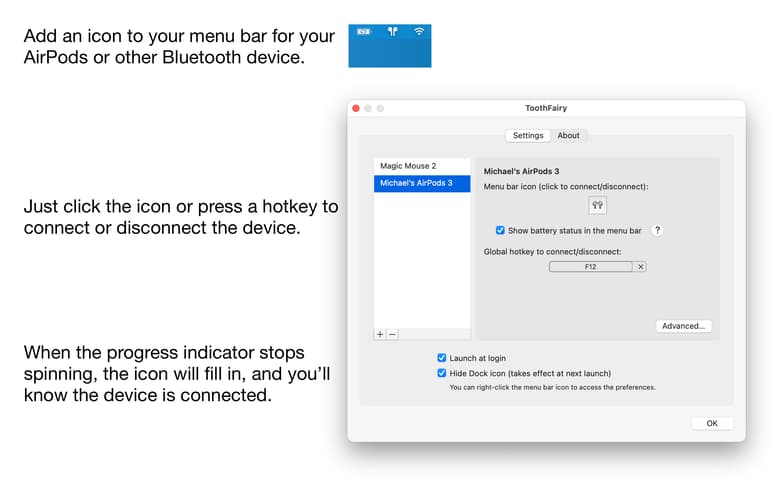Clear the F12 hotkey with the X button
The image size is (780, 487).
[x=641, y=267]
